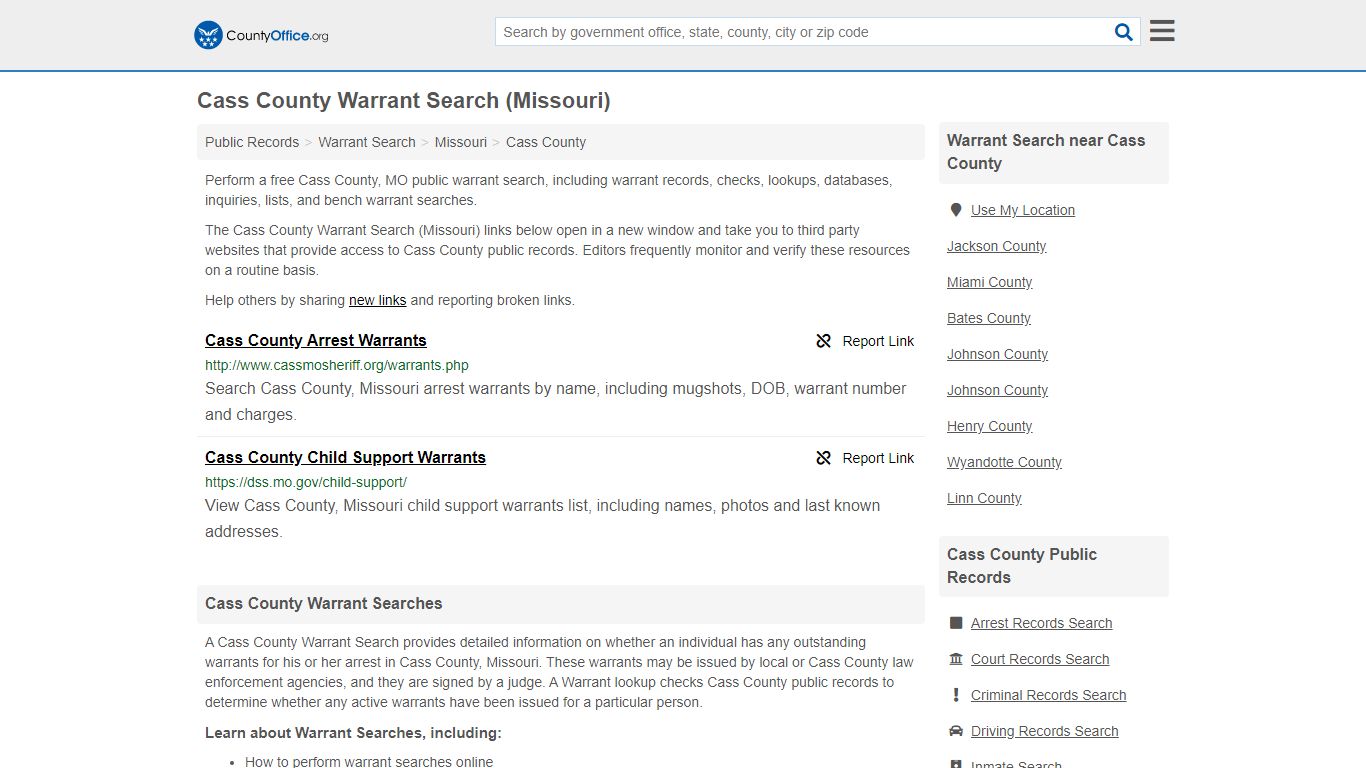Open the hamburger menu icon
The image size is (1366, 768).
click(x=1162, y=31)
